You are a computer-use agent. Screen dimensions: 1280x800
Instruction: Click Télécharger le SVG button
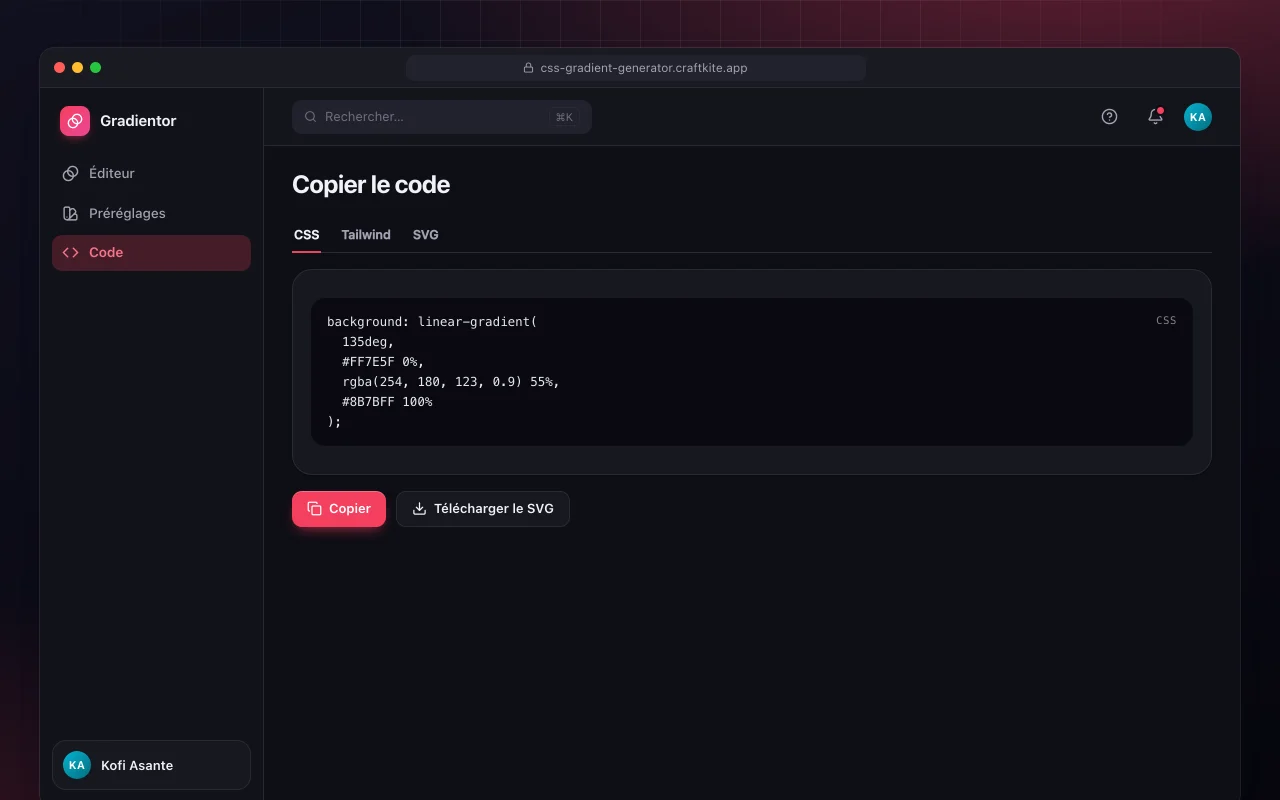(x=483, y=509)
